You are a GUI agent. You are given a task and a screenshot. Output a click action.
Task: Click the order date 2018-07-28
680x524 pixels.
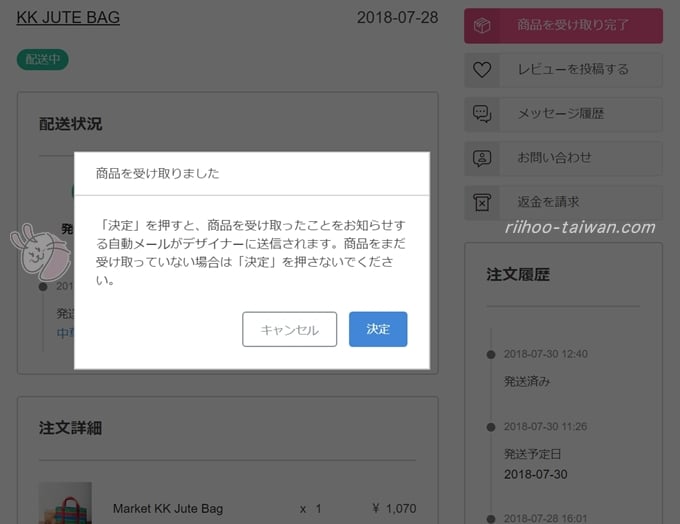tap(397, 18)
